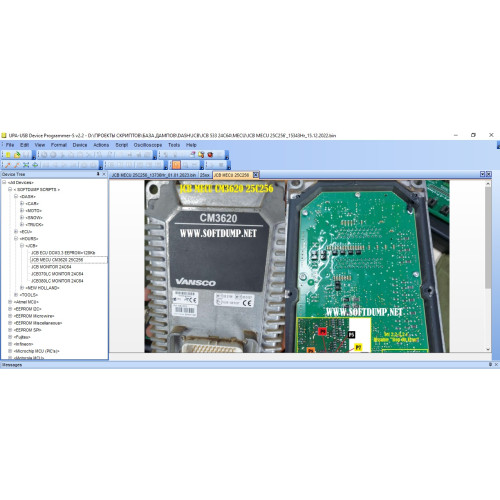Expand the EEPROM Miscellaneous tree node
This screenshot has height=500, width=500.
coord(10,323)
